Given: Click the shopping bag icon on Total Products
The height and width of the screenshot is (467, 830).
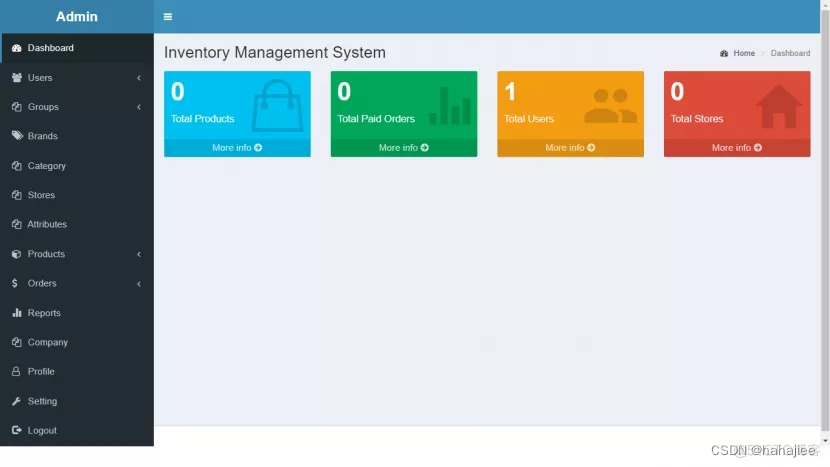Looking at the screenshot, I should click(x=277, y=105).
